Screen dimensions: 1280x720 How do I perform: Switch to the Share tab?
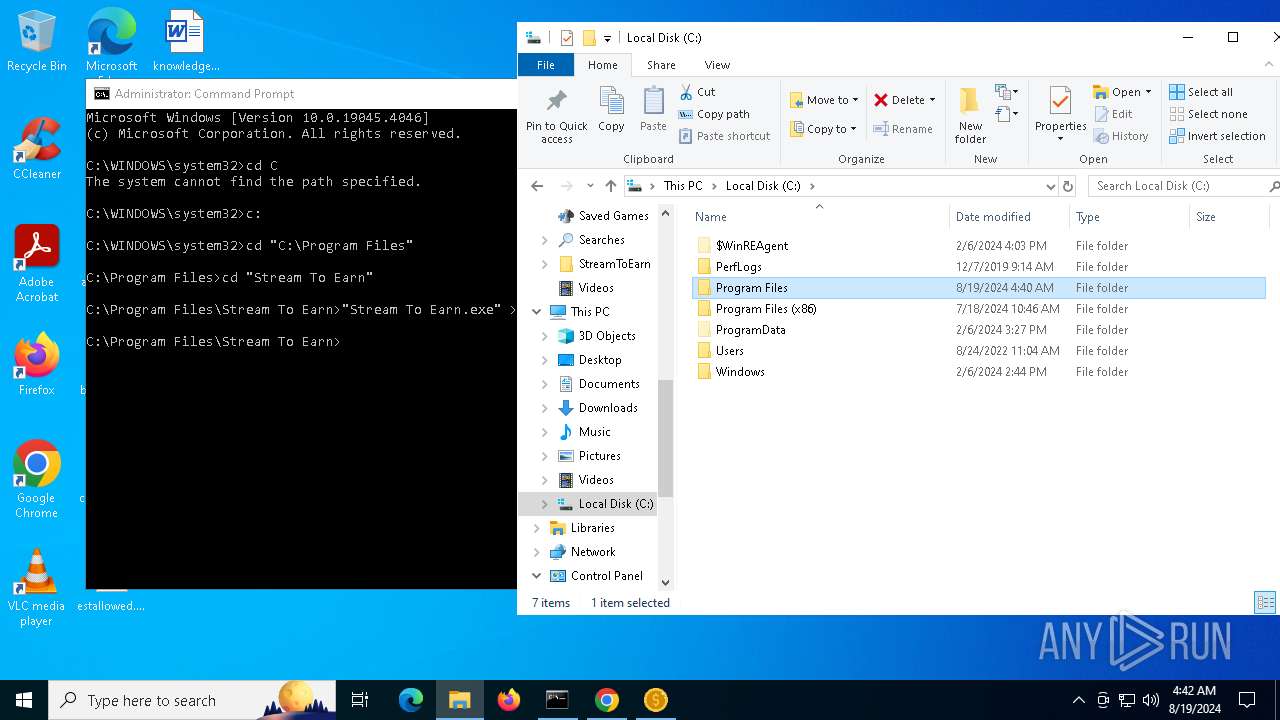click(661, 65)
